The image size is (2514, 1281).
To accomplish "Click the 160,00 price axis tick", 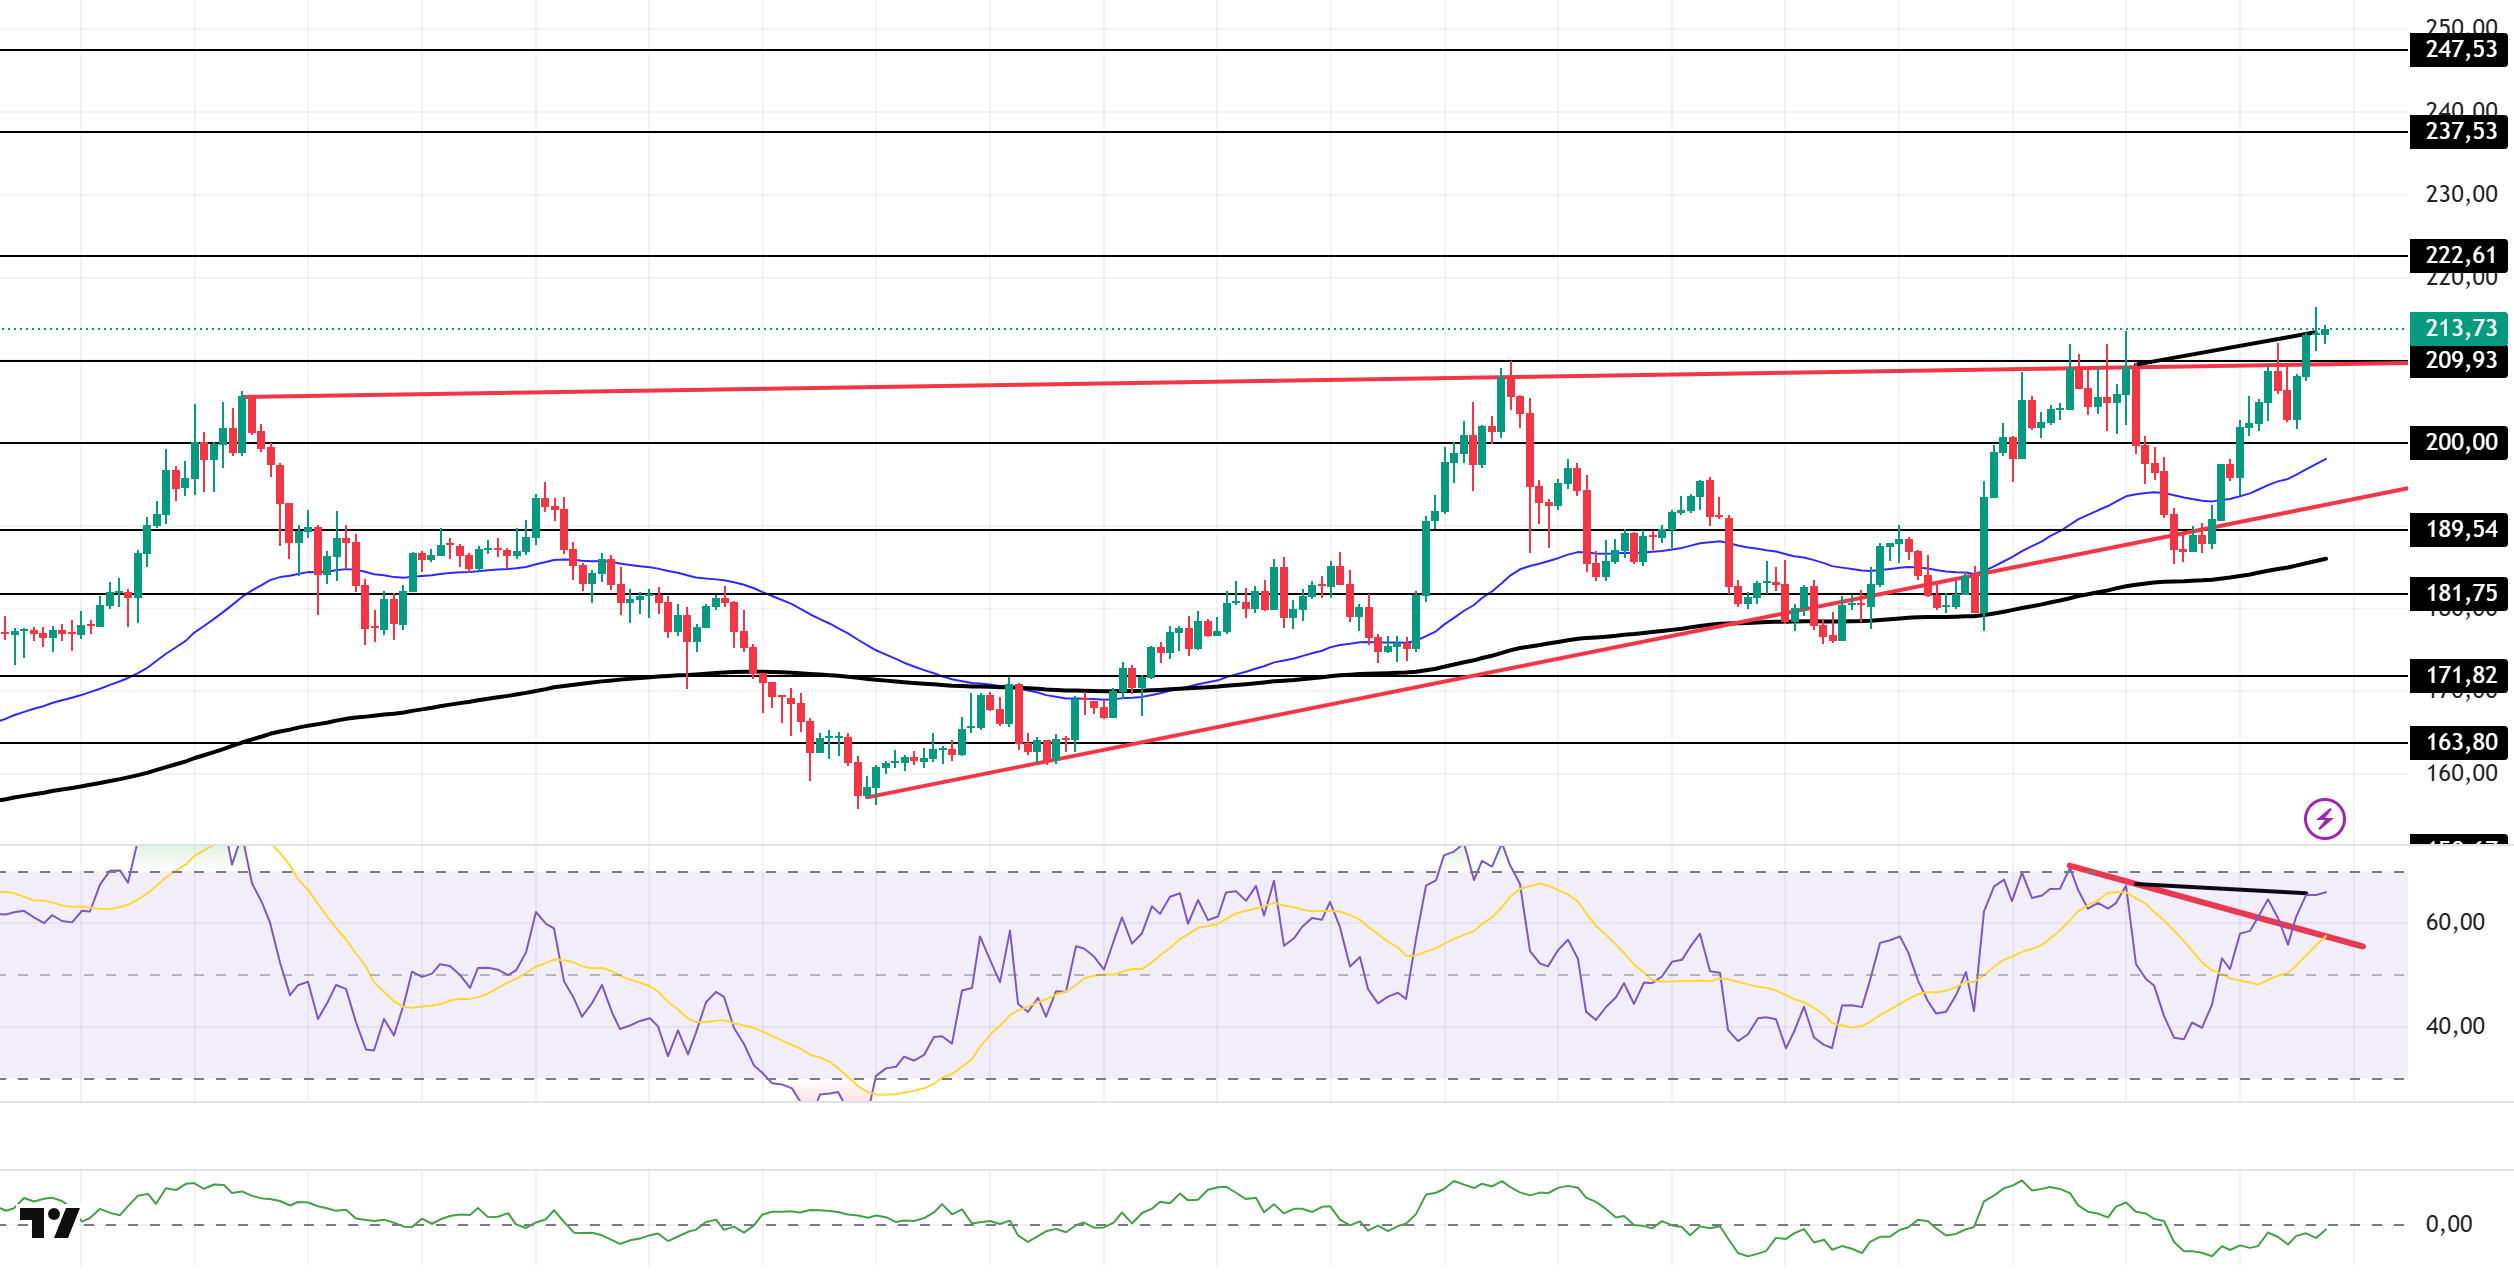I will 2461,773.
